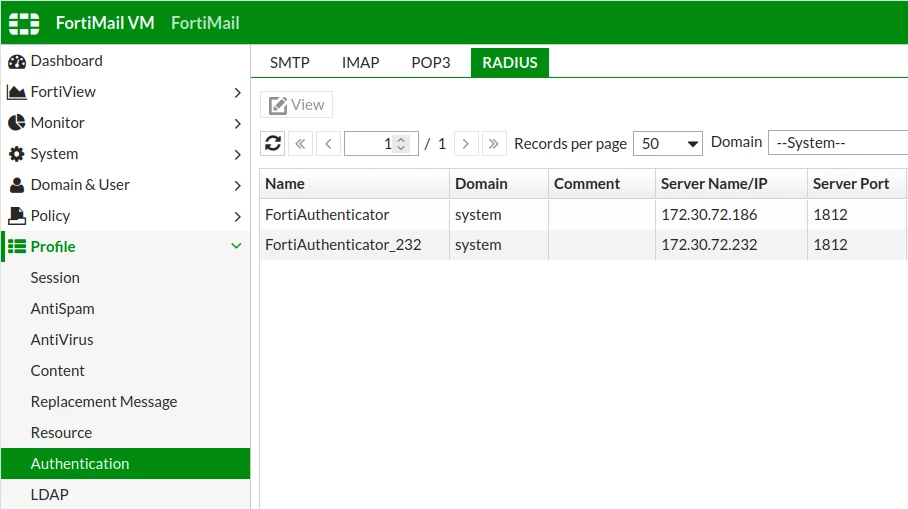Collapse the Profile menu section
908x509 pixels.
[x=236, y=246]
